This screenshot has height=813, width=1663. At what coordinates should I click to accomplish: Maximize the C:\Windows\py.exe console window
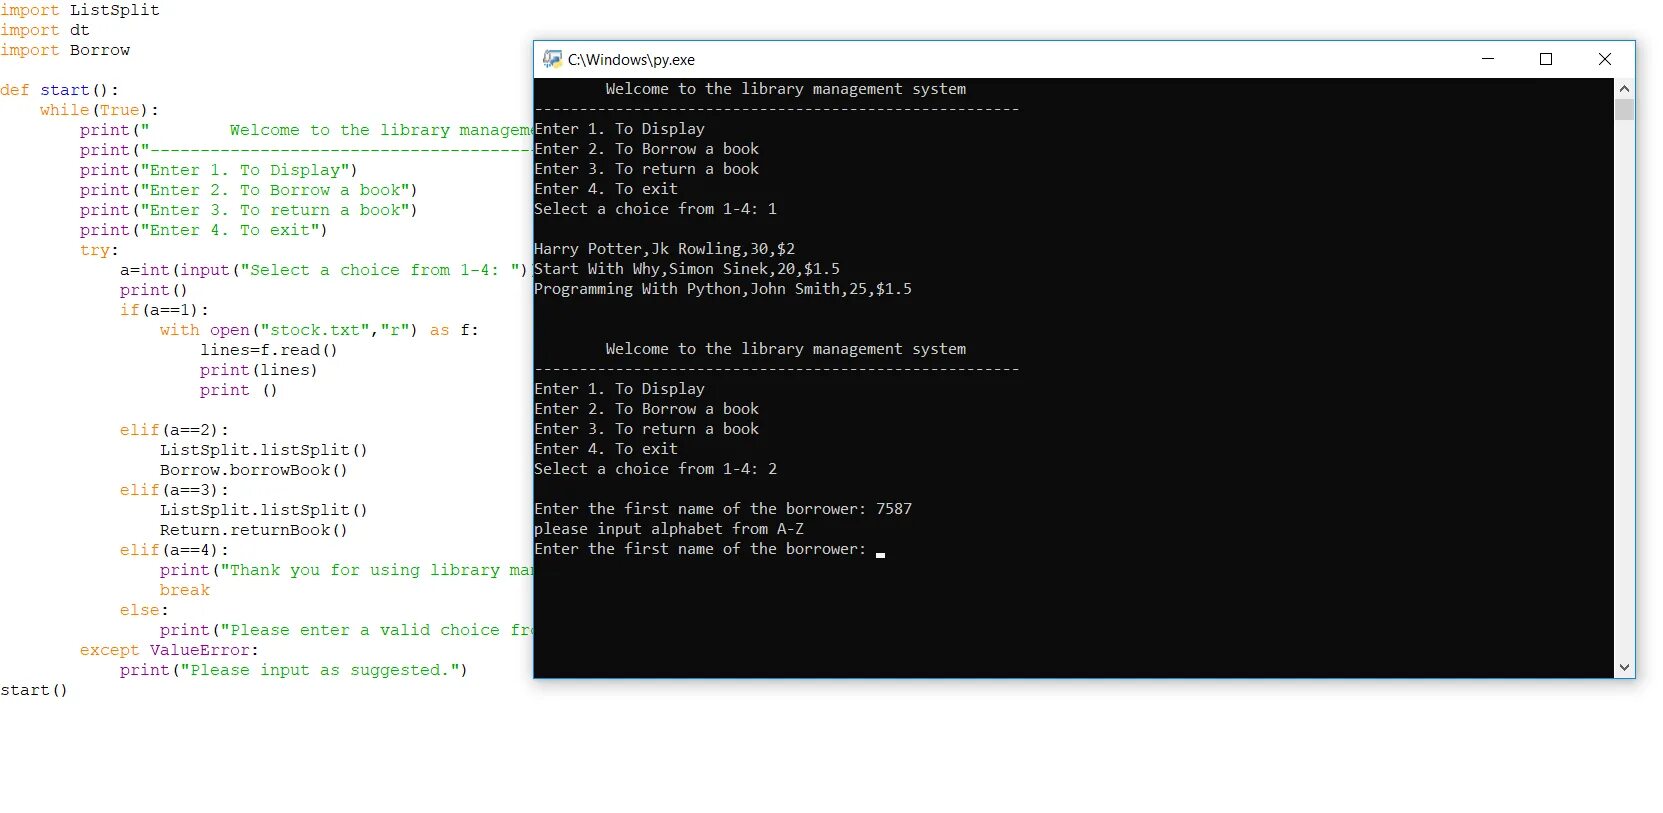click(x=1546, y=59)
